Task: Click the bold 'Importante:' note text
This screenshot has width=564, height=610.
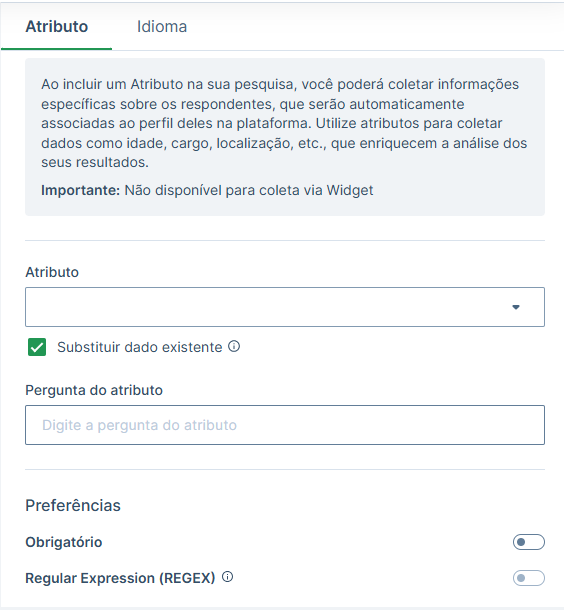Action: pos(81,190)
